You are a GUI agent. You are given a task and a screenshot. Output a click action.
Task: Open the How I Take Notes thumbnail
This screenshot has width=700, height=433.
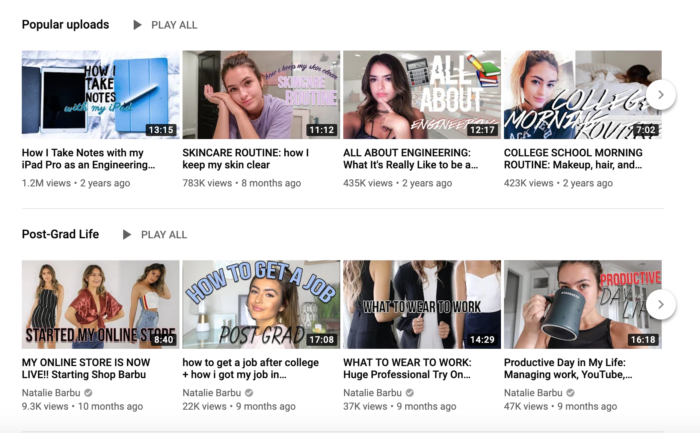(100, 95)
